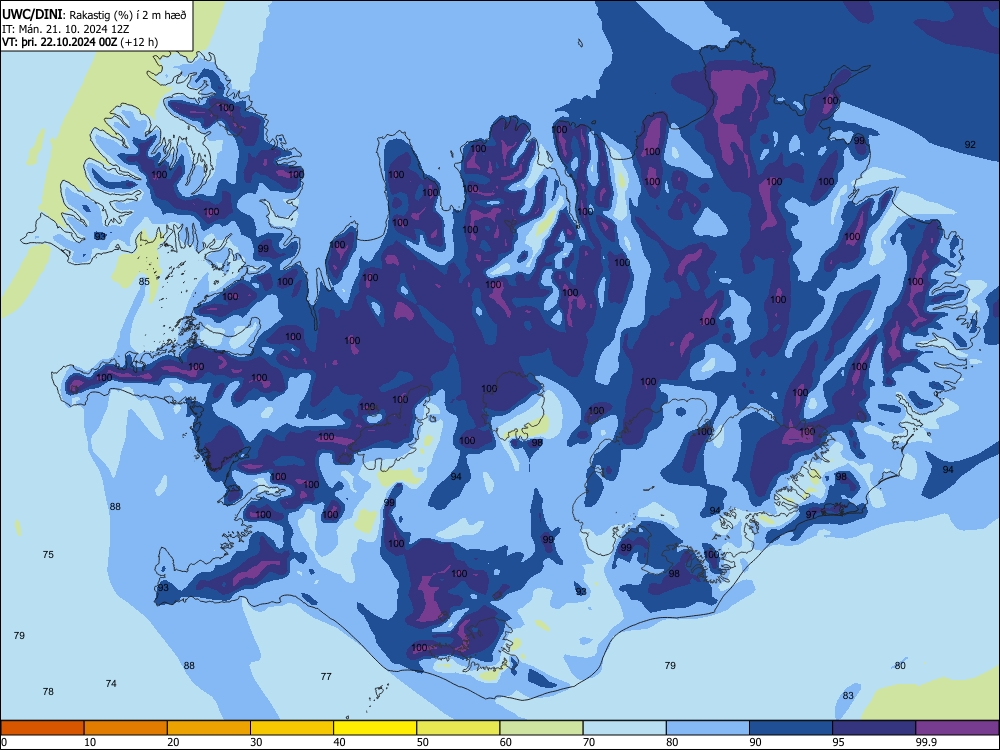Select the dark blue 90–95 legend swatch

791,728
